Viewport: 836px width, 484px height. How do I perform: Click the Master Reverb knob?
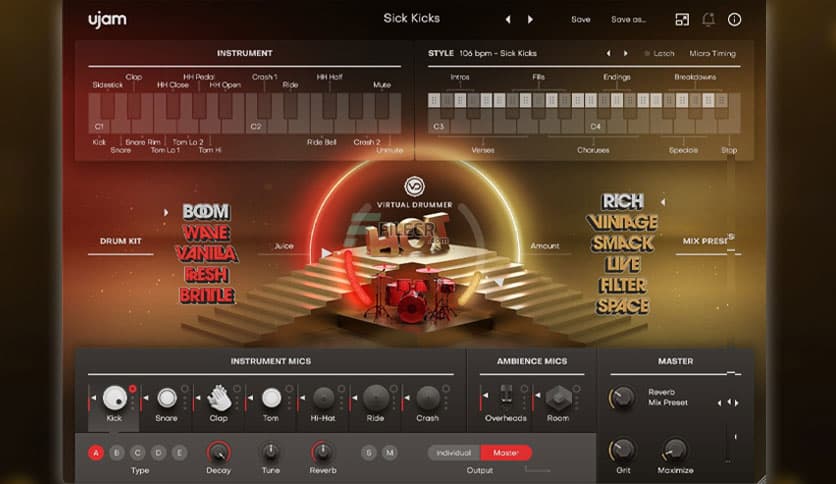click(622, 398)
